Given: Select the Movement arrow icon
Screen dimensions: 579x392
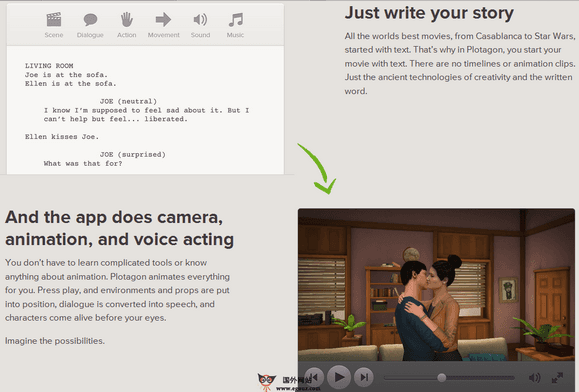Looking at the screenshot, I should (x=163, y=20).
